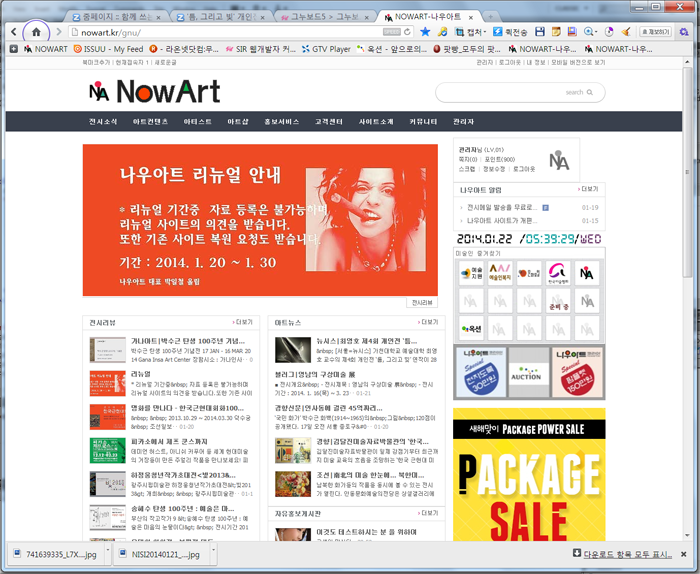Open the ISSUU - My Feed bookmark
700x574 pixels.
coord(108,49)
